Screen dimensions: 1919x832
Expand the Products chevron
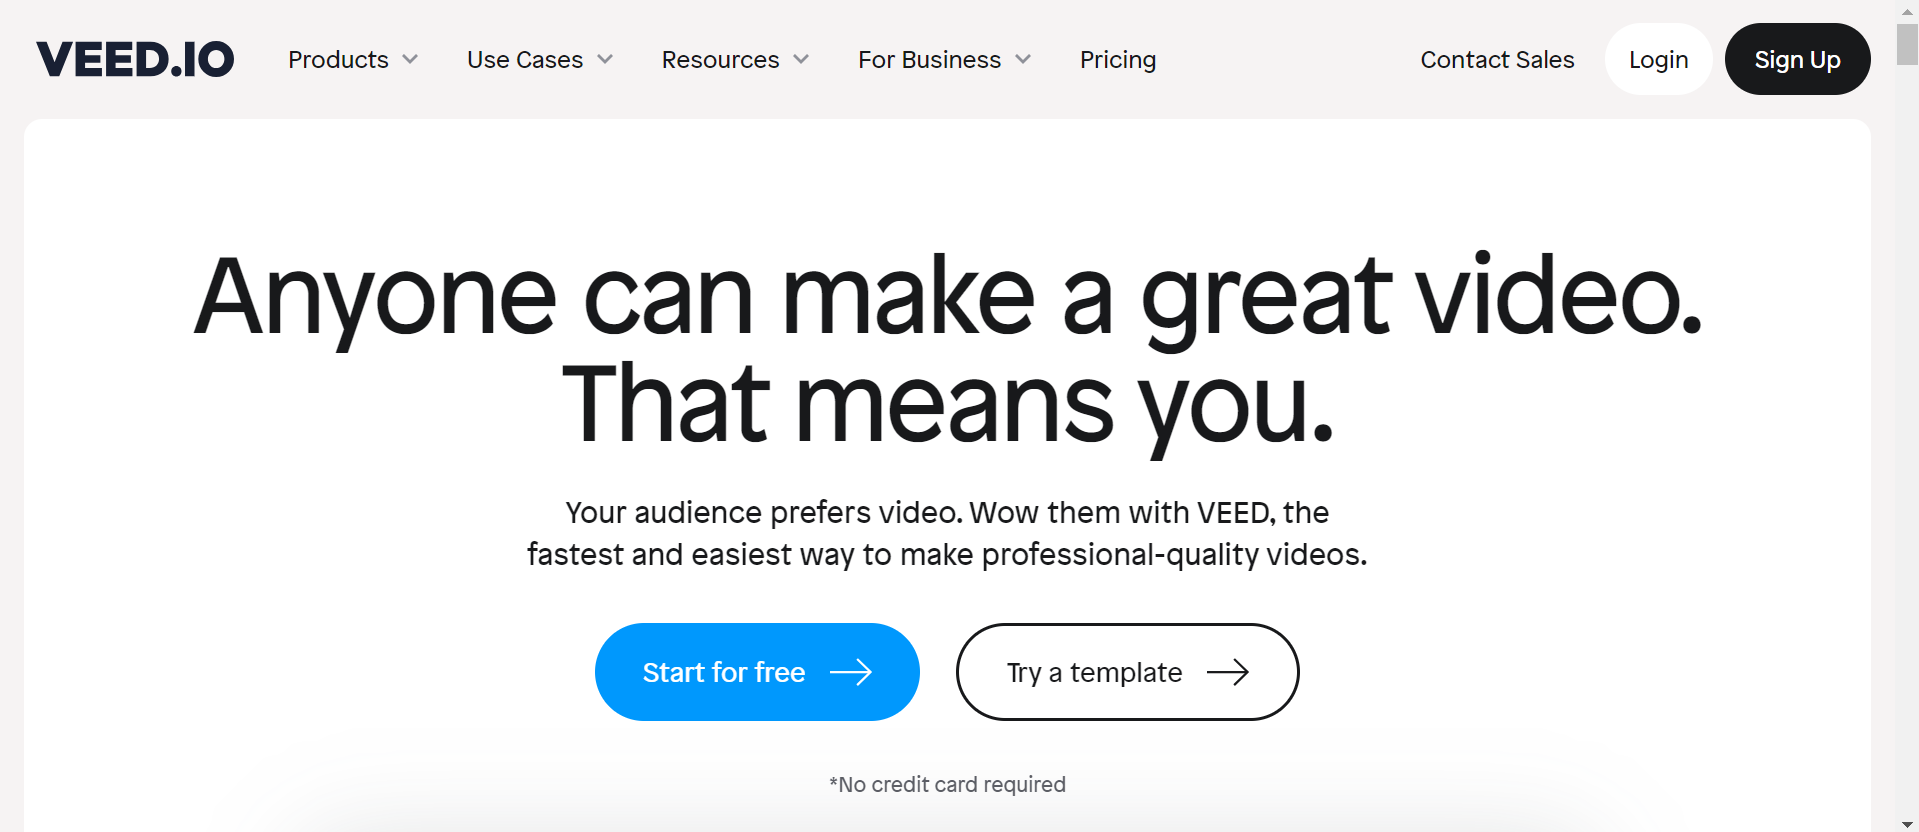(410, 60)
